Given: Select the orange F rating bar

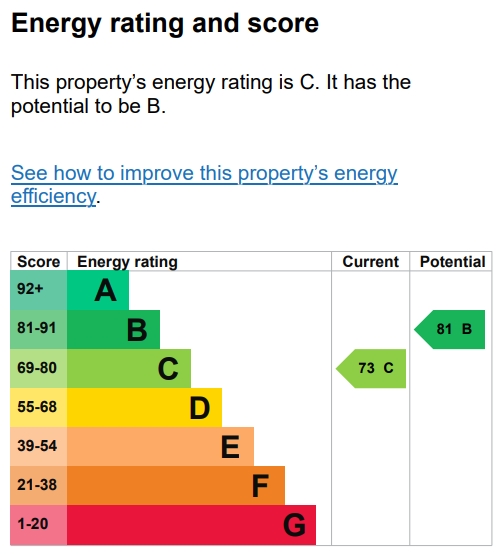Looking at the screenshot, I should click(x=176, y=485).
